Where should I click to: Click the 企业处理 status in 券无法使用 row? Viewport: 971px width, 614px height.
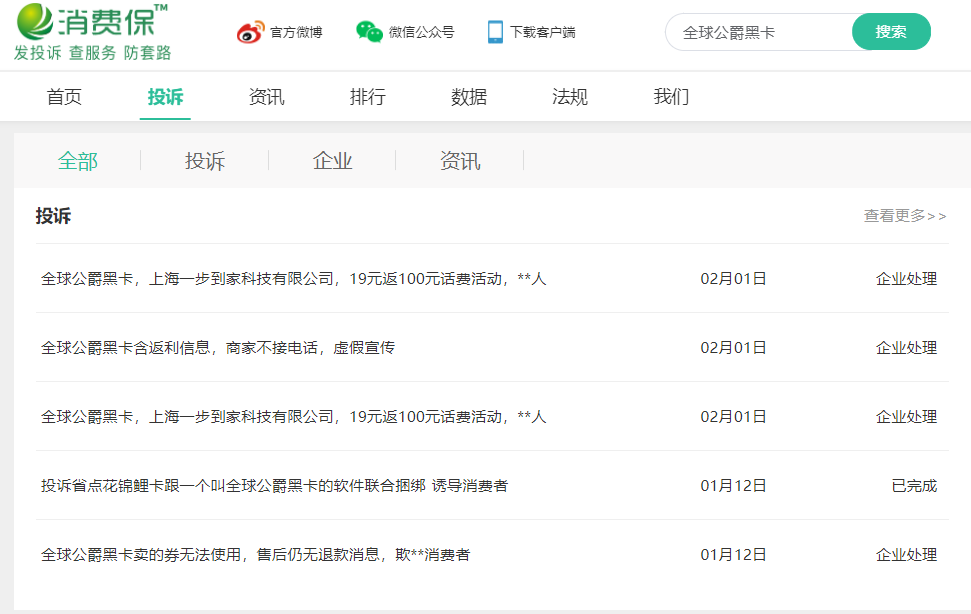(x=907, y=555)
